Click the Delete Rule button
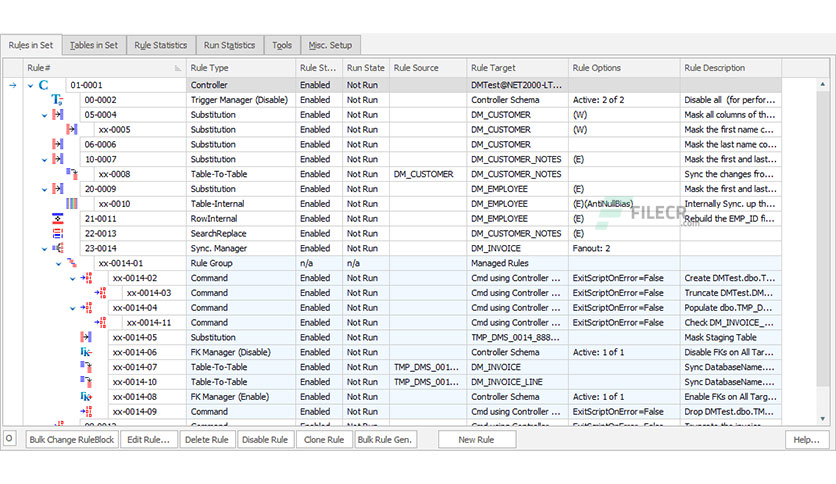This screenshot has width=836, height=484. point(207,440)
